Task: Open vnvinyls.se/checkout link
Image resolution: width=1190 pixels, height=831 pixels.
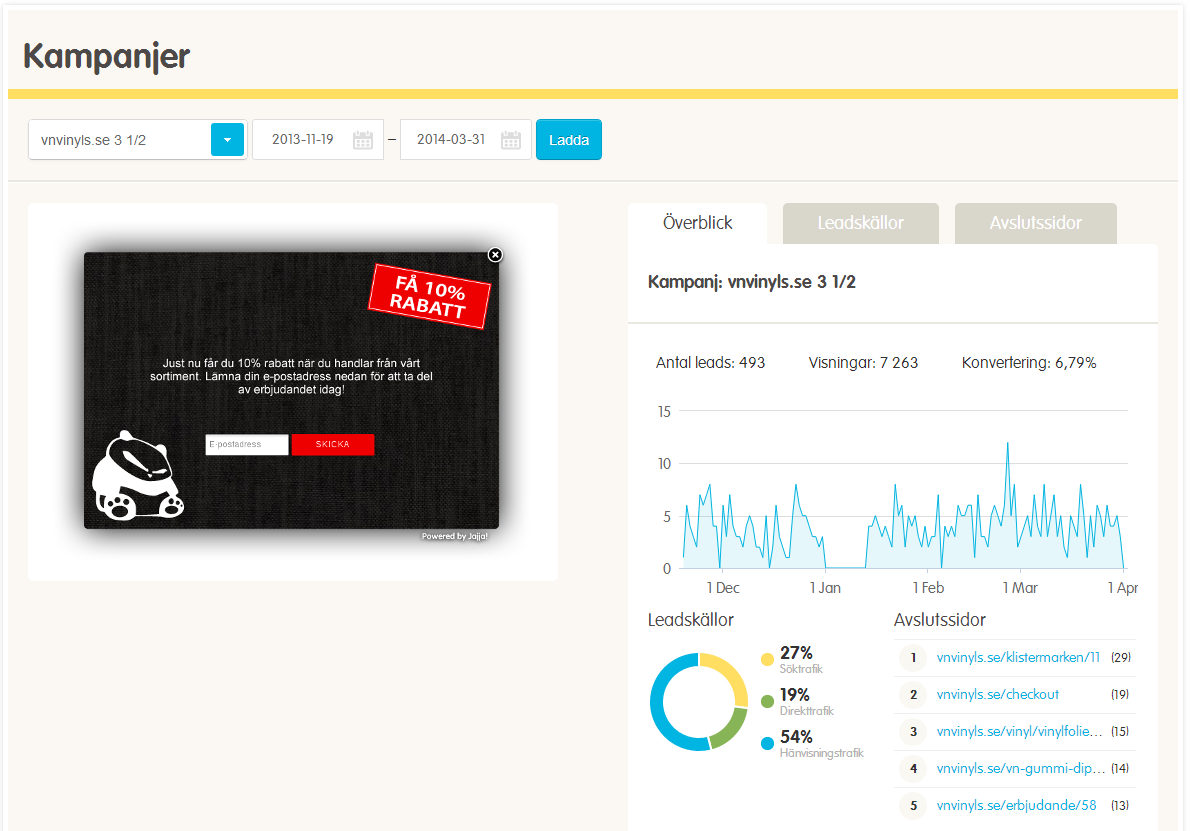Action: (x=997, y=694)
